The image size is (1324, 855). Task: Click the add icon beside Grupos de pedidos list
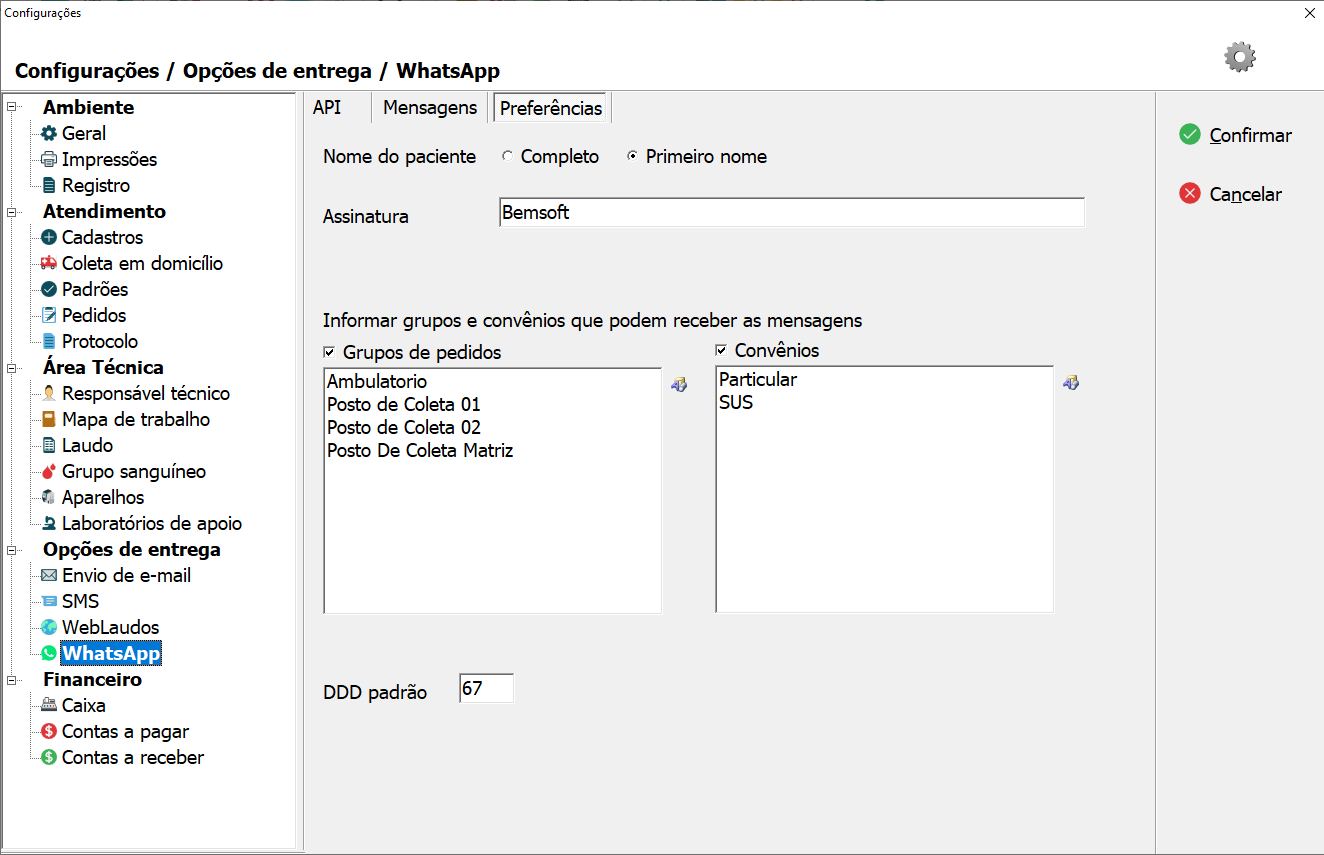(679, 383)
